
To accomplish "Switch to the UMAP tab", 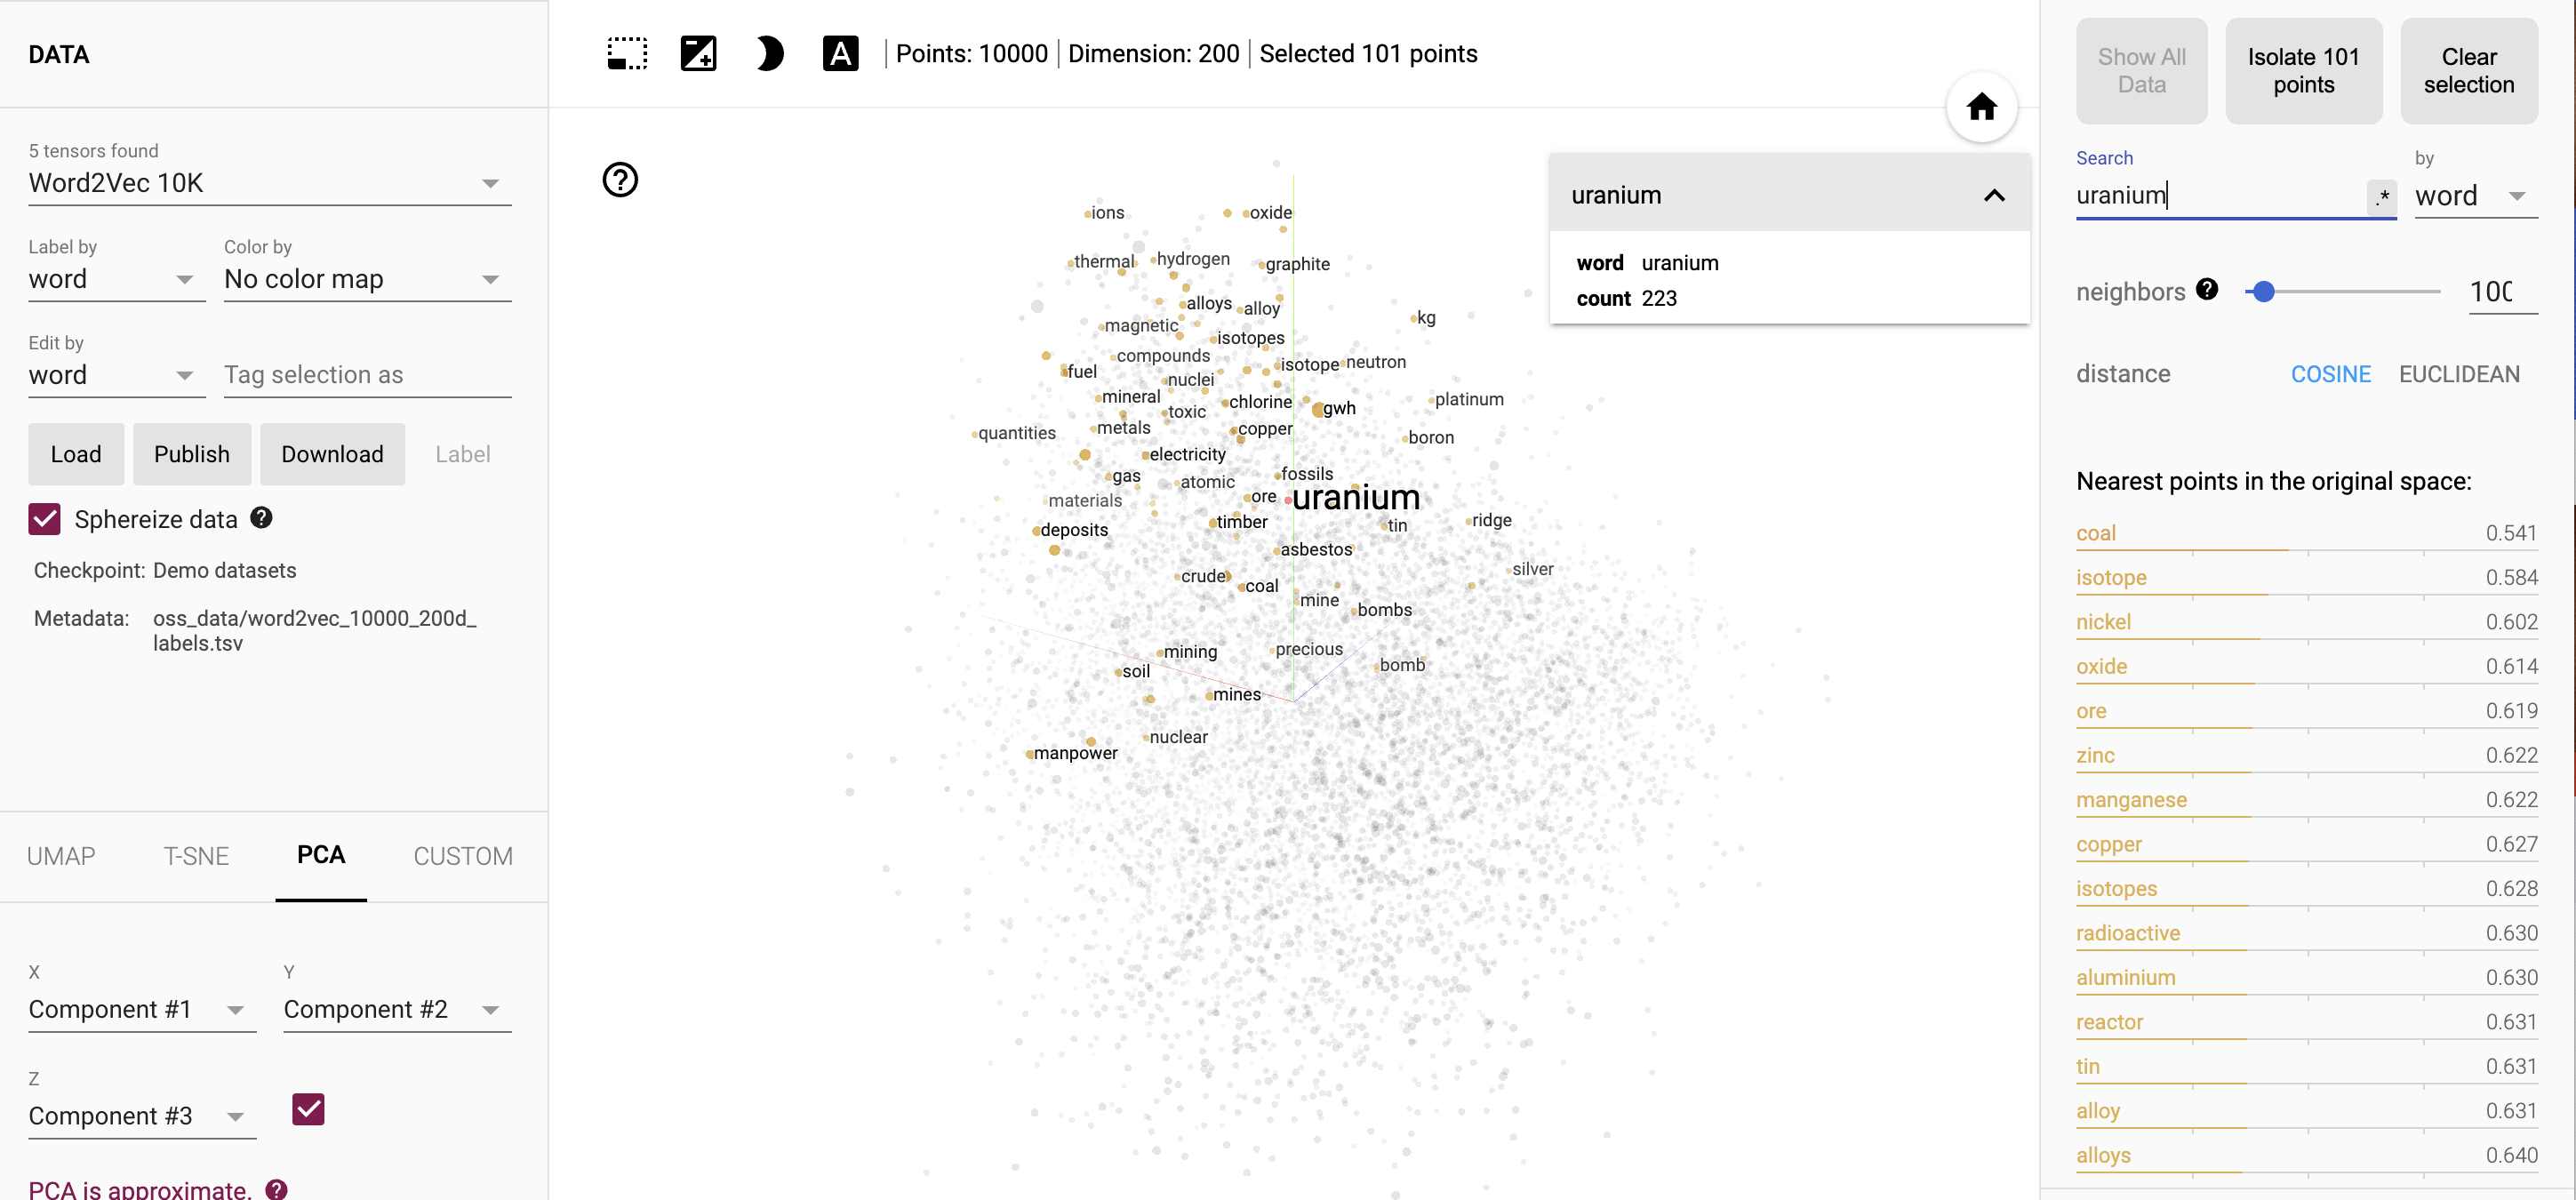I will coord(60,855).
